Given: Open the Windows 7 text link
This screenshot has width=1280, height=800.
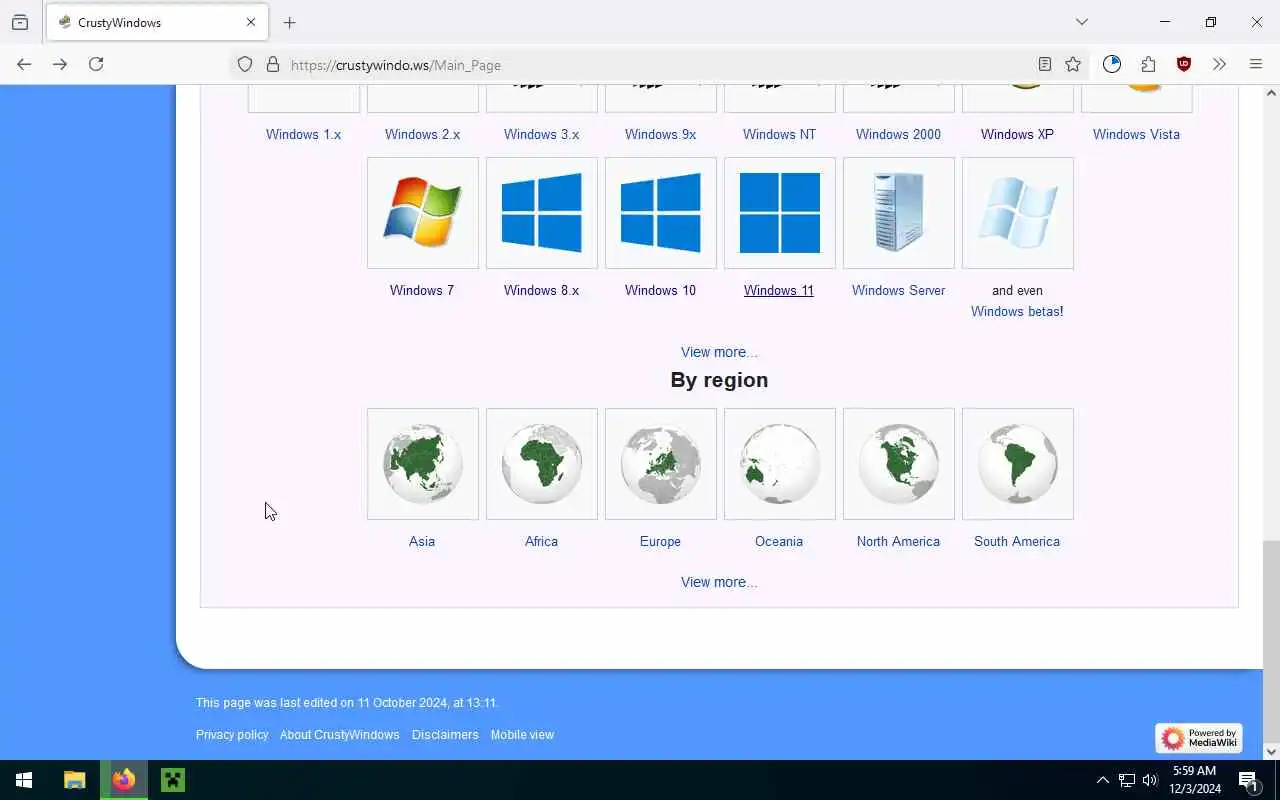Looking at the screenshot, I should [422, 290].
